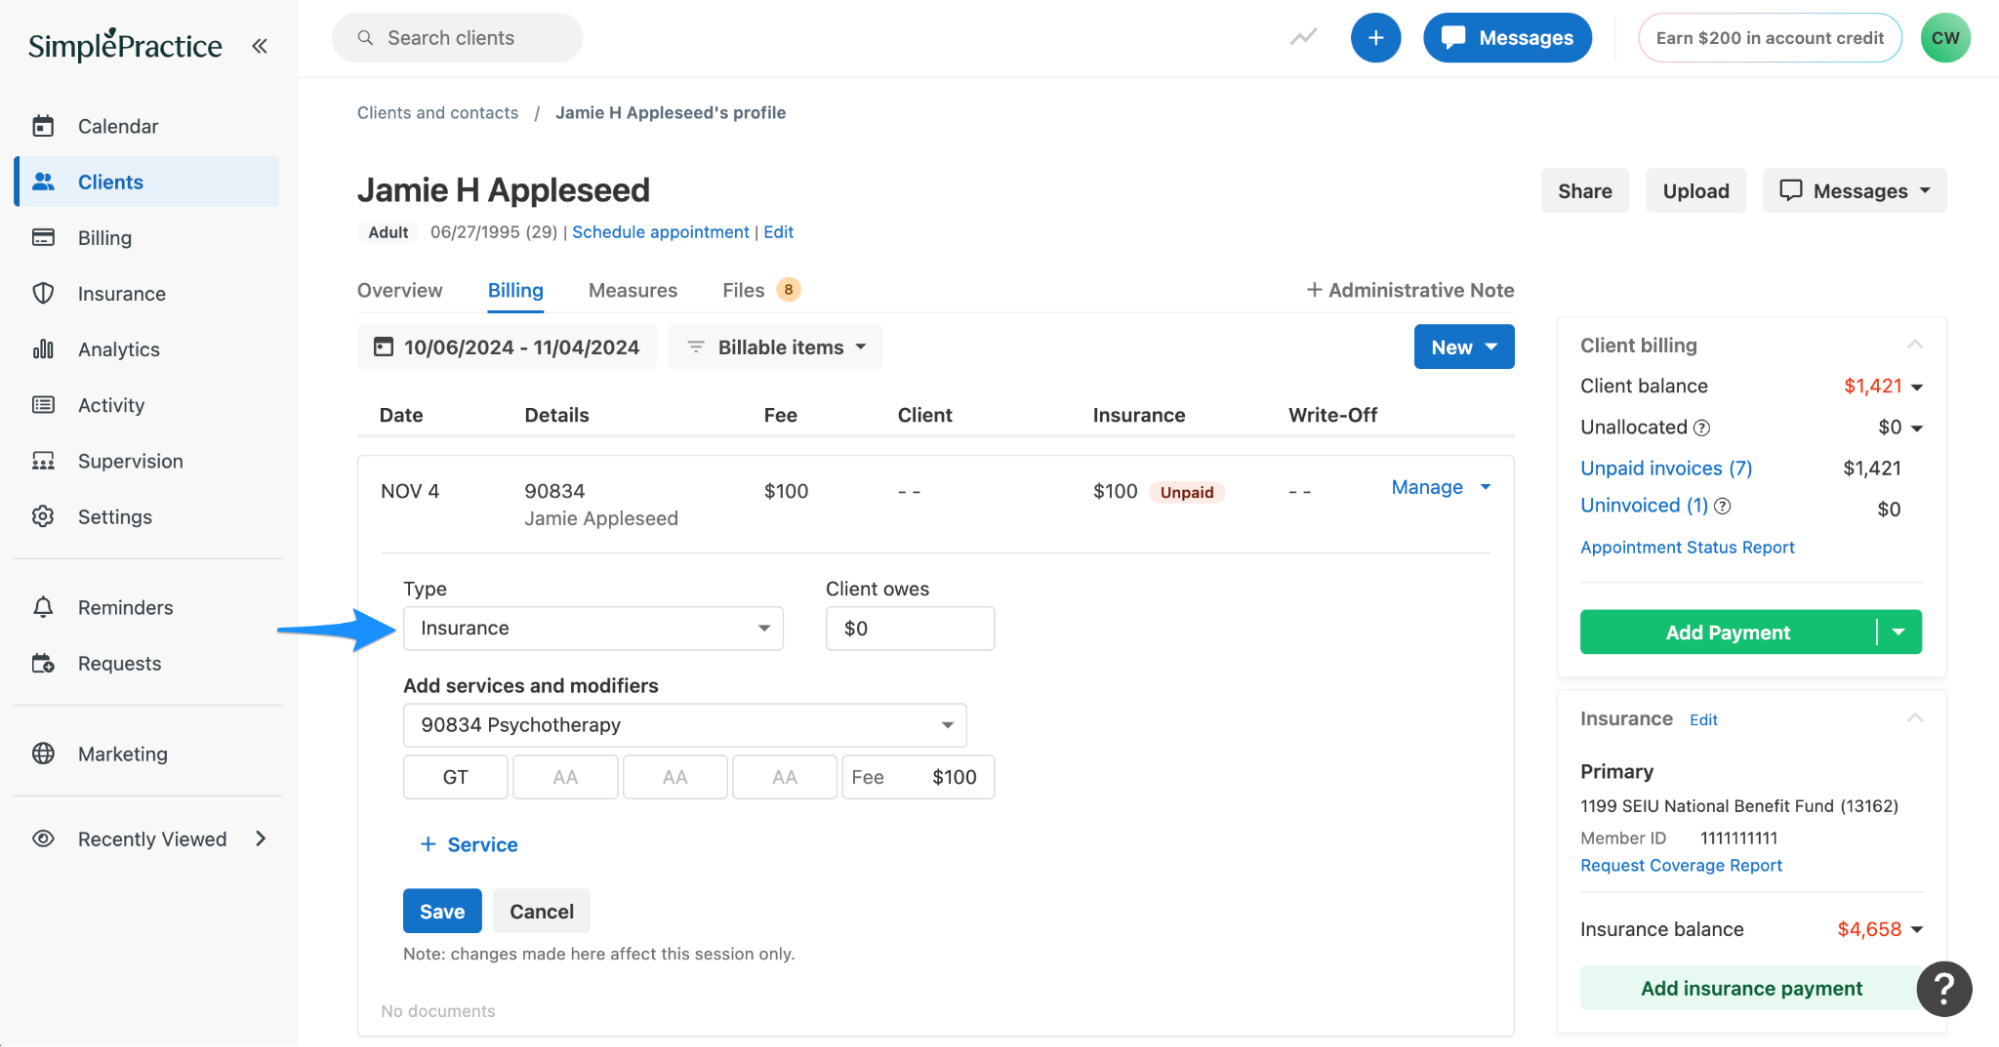Viewport: 1999px width, 1047px height.
Task: Open the Appointment Status Report
Action: [x=1687, y=547]
